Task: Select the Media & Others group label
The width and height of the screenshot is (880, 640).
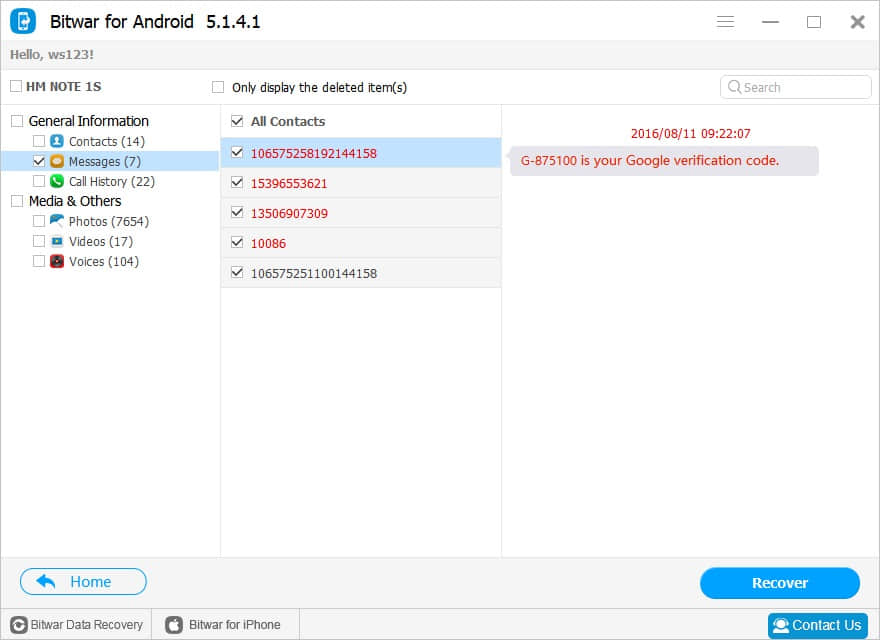Action: coord(75,201)
